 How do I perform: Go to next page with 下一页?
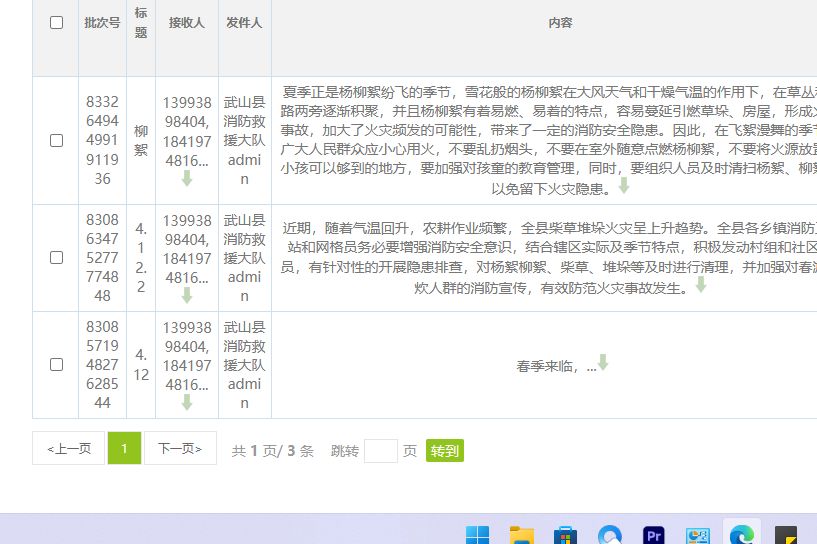click(180, 449)
